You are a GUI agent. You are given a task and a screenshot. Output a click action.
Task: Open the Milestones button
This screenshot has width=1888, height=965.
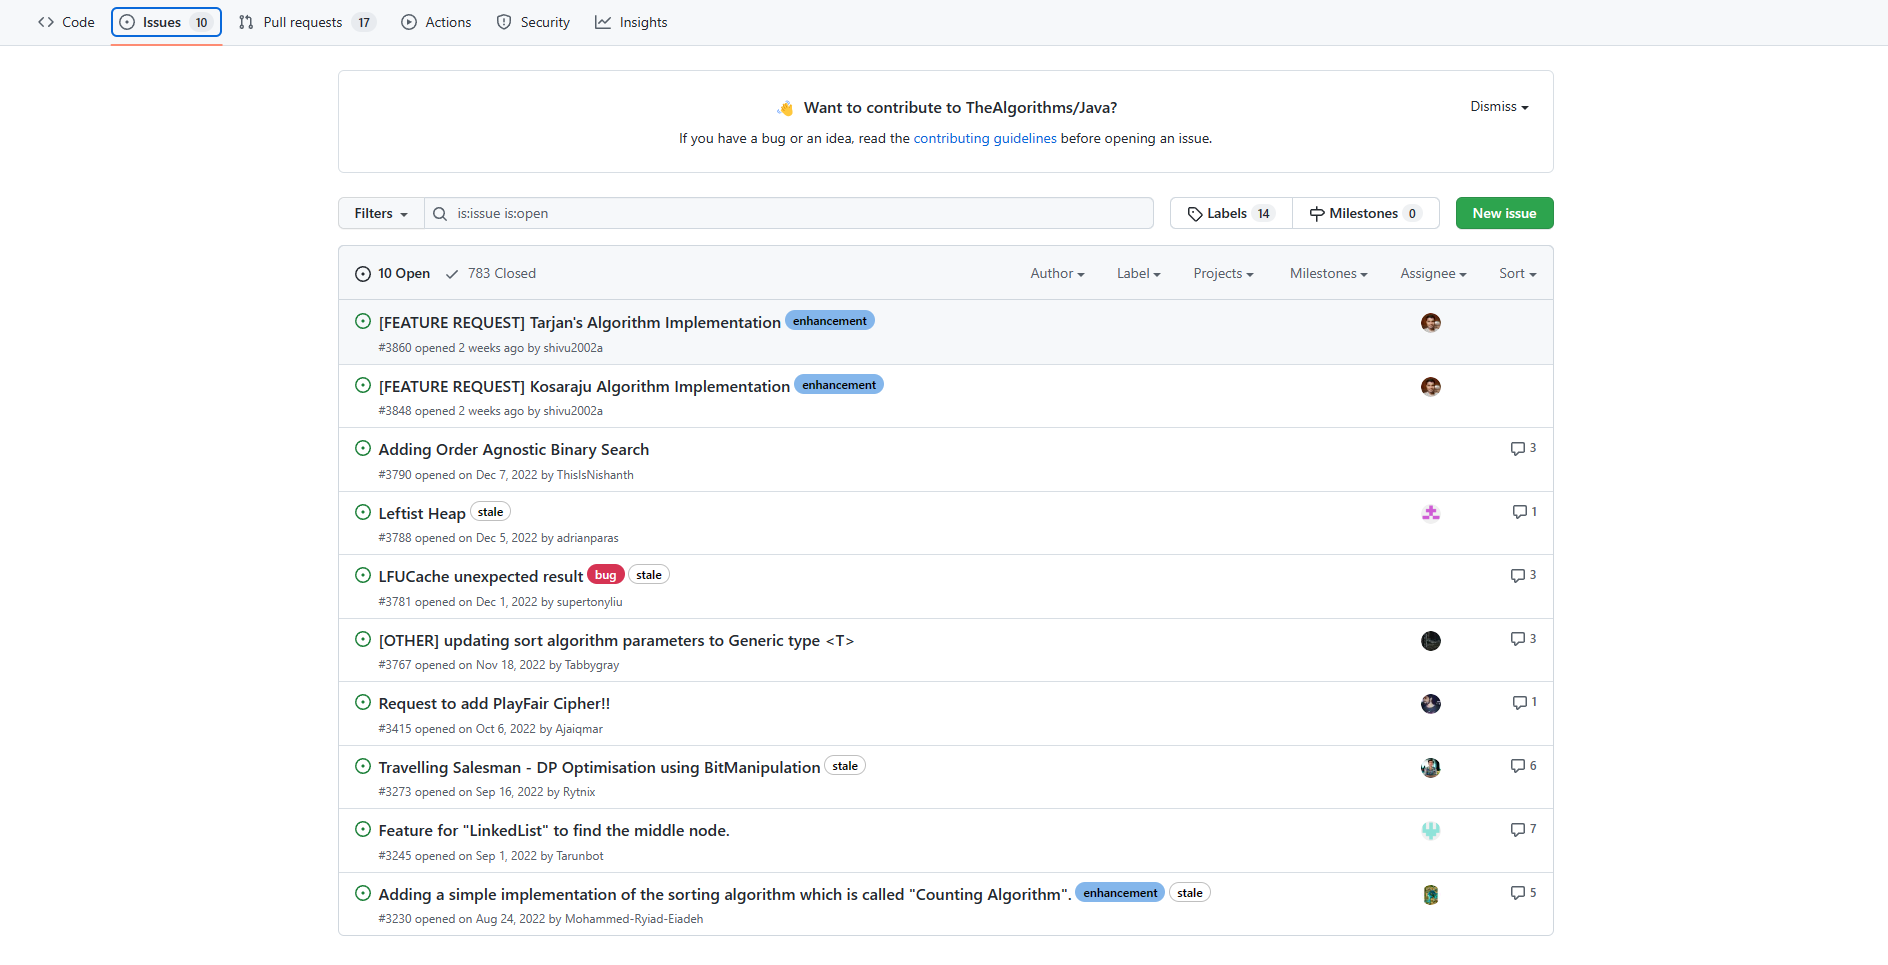pyautogui.click(x=1366, y=213)
